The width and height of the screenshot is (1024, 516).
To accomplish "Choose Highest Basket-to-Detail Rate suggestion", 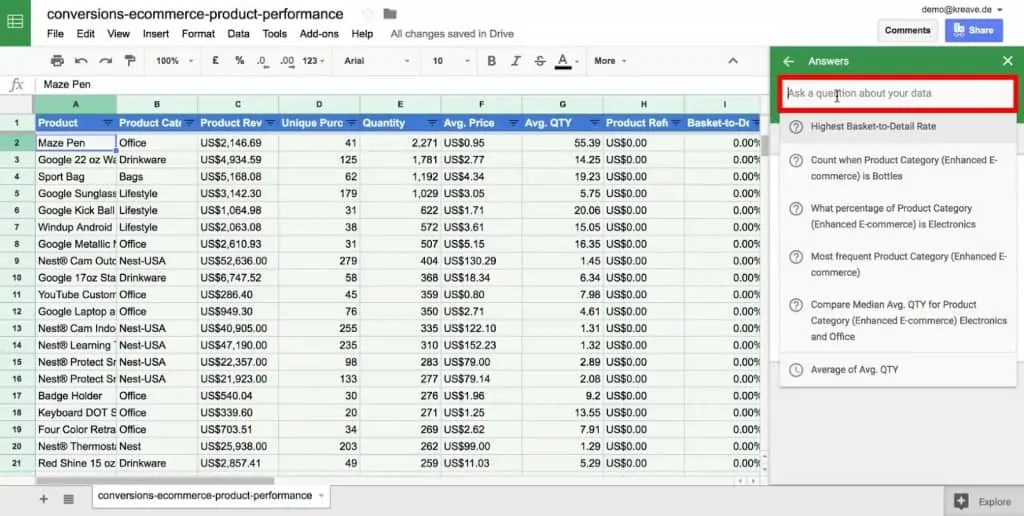I will [x=898, y=127].
